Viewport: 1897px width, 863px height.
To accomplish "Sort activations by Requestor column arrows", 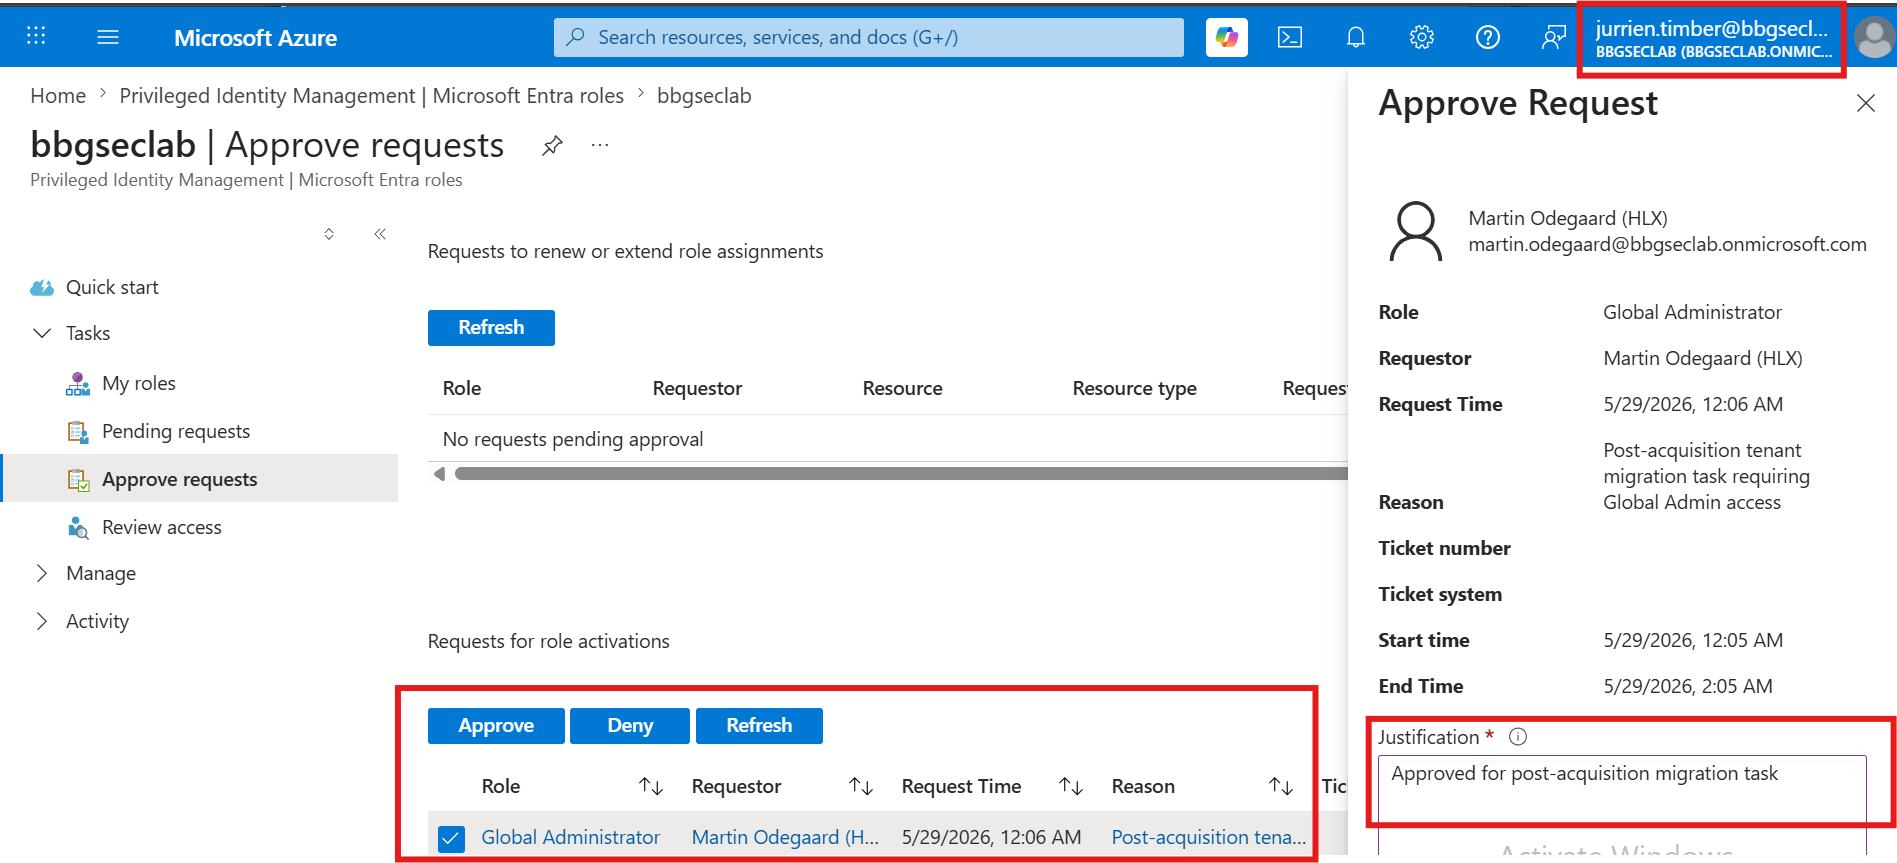I will pyautogui.click(x=861, y=786).
